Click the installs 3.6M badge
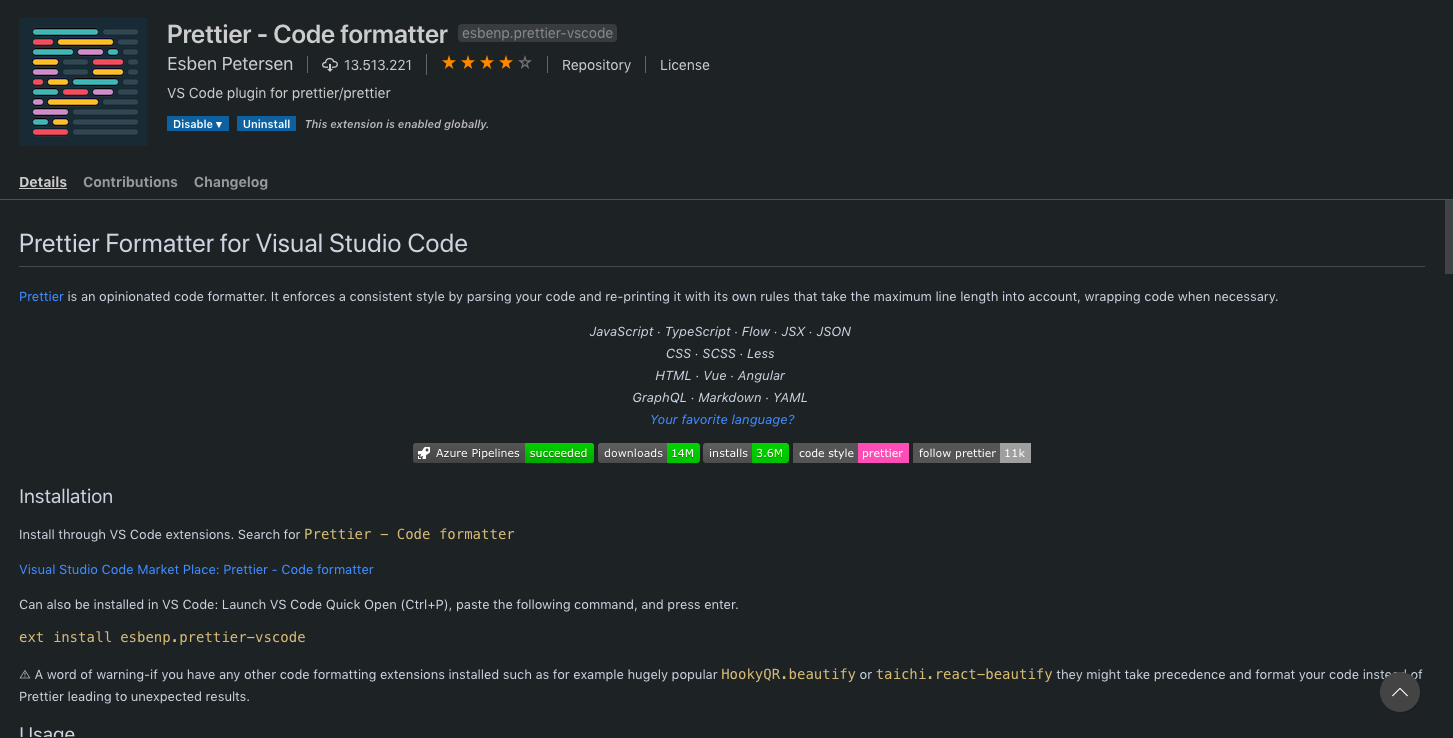 746,453
